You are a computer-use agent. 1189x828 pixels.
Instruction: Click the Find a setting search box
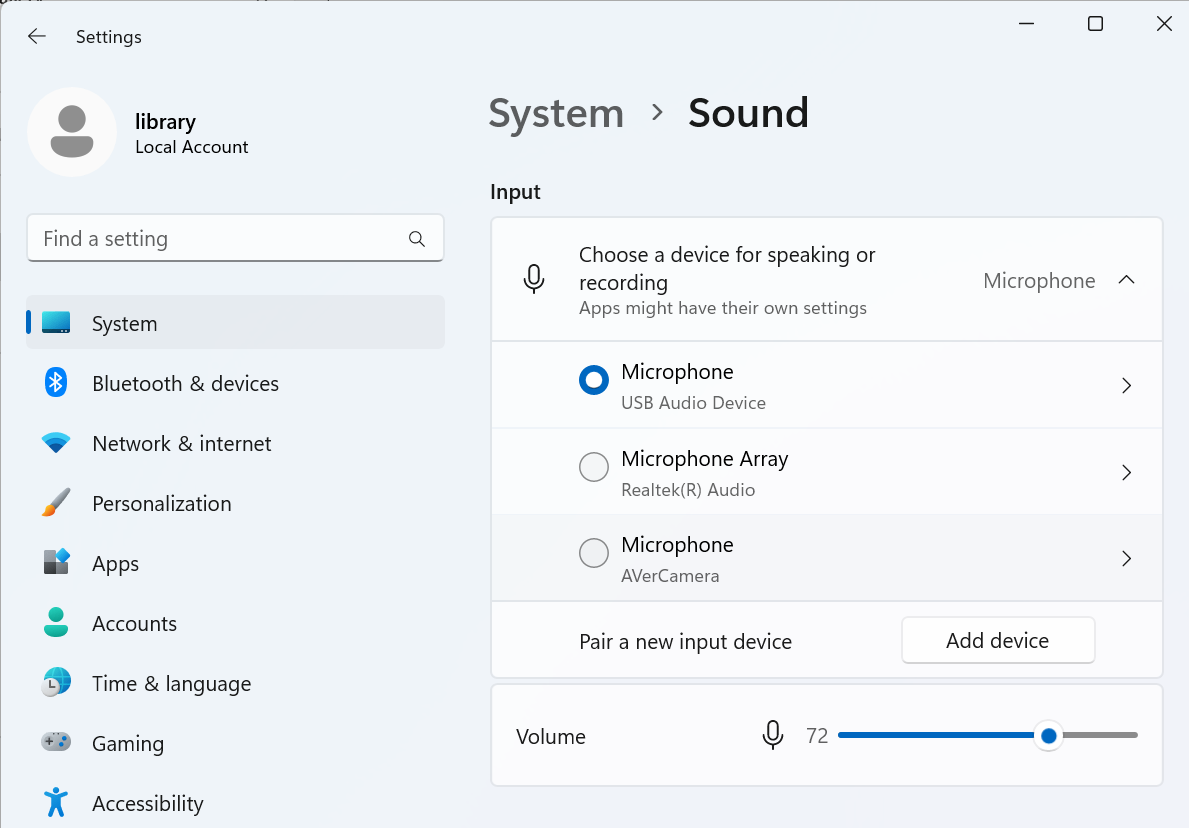click(x=220, y=239)
